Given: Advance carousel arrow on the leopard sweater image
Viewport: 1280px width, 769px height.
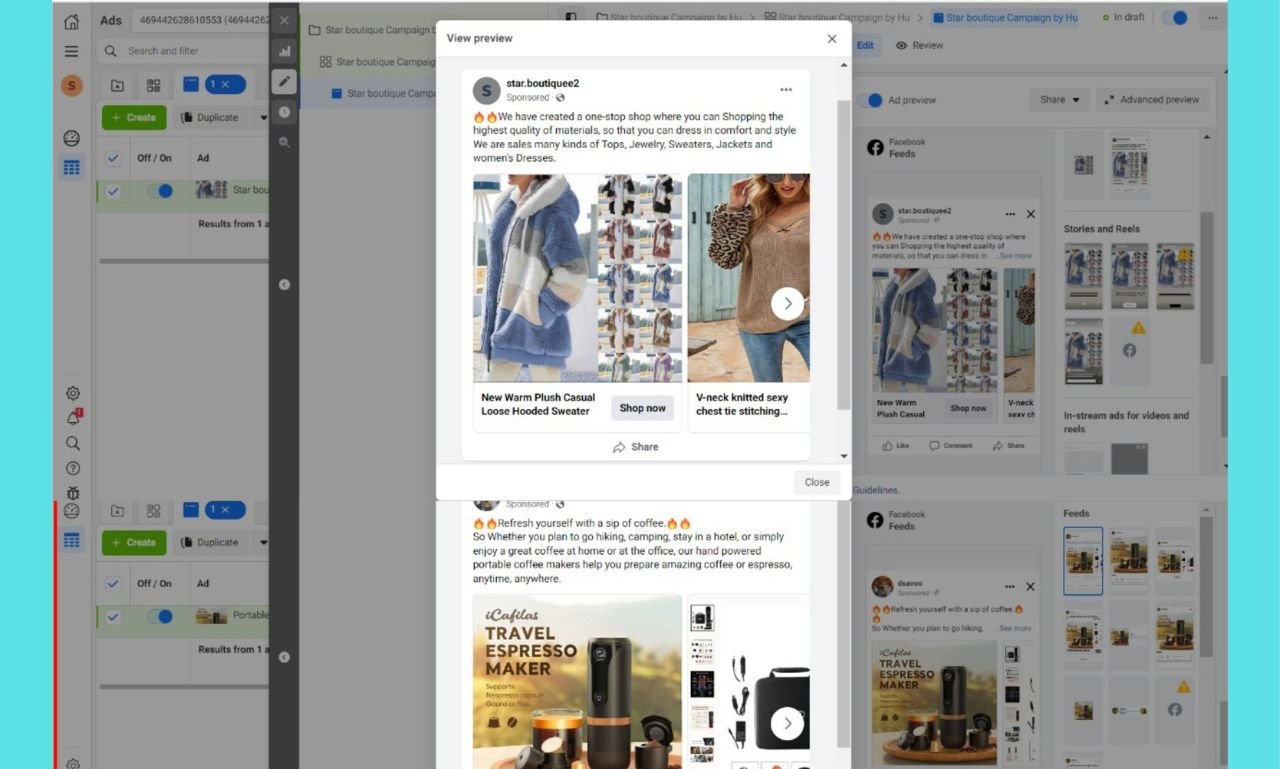Looking at the screenshot, I should [787, 303].
